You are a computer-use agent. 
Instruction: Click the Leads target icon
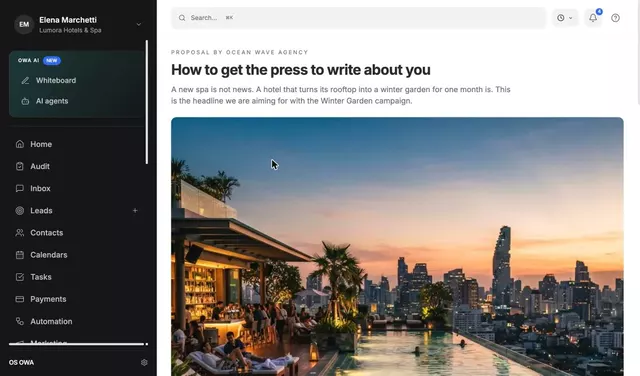pos(20,211)
